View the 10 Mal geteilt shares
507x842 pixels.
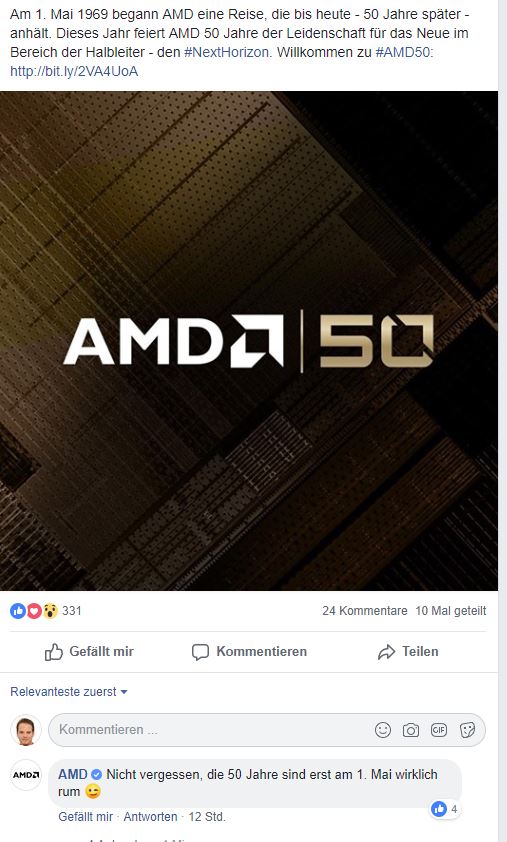[x=451, y=611]
